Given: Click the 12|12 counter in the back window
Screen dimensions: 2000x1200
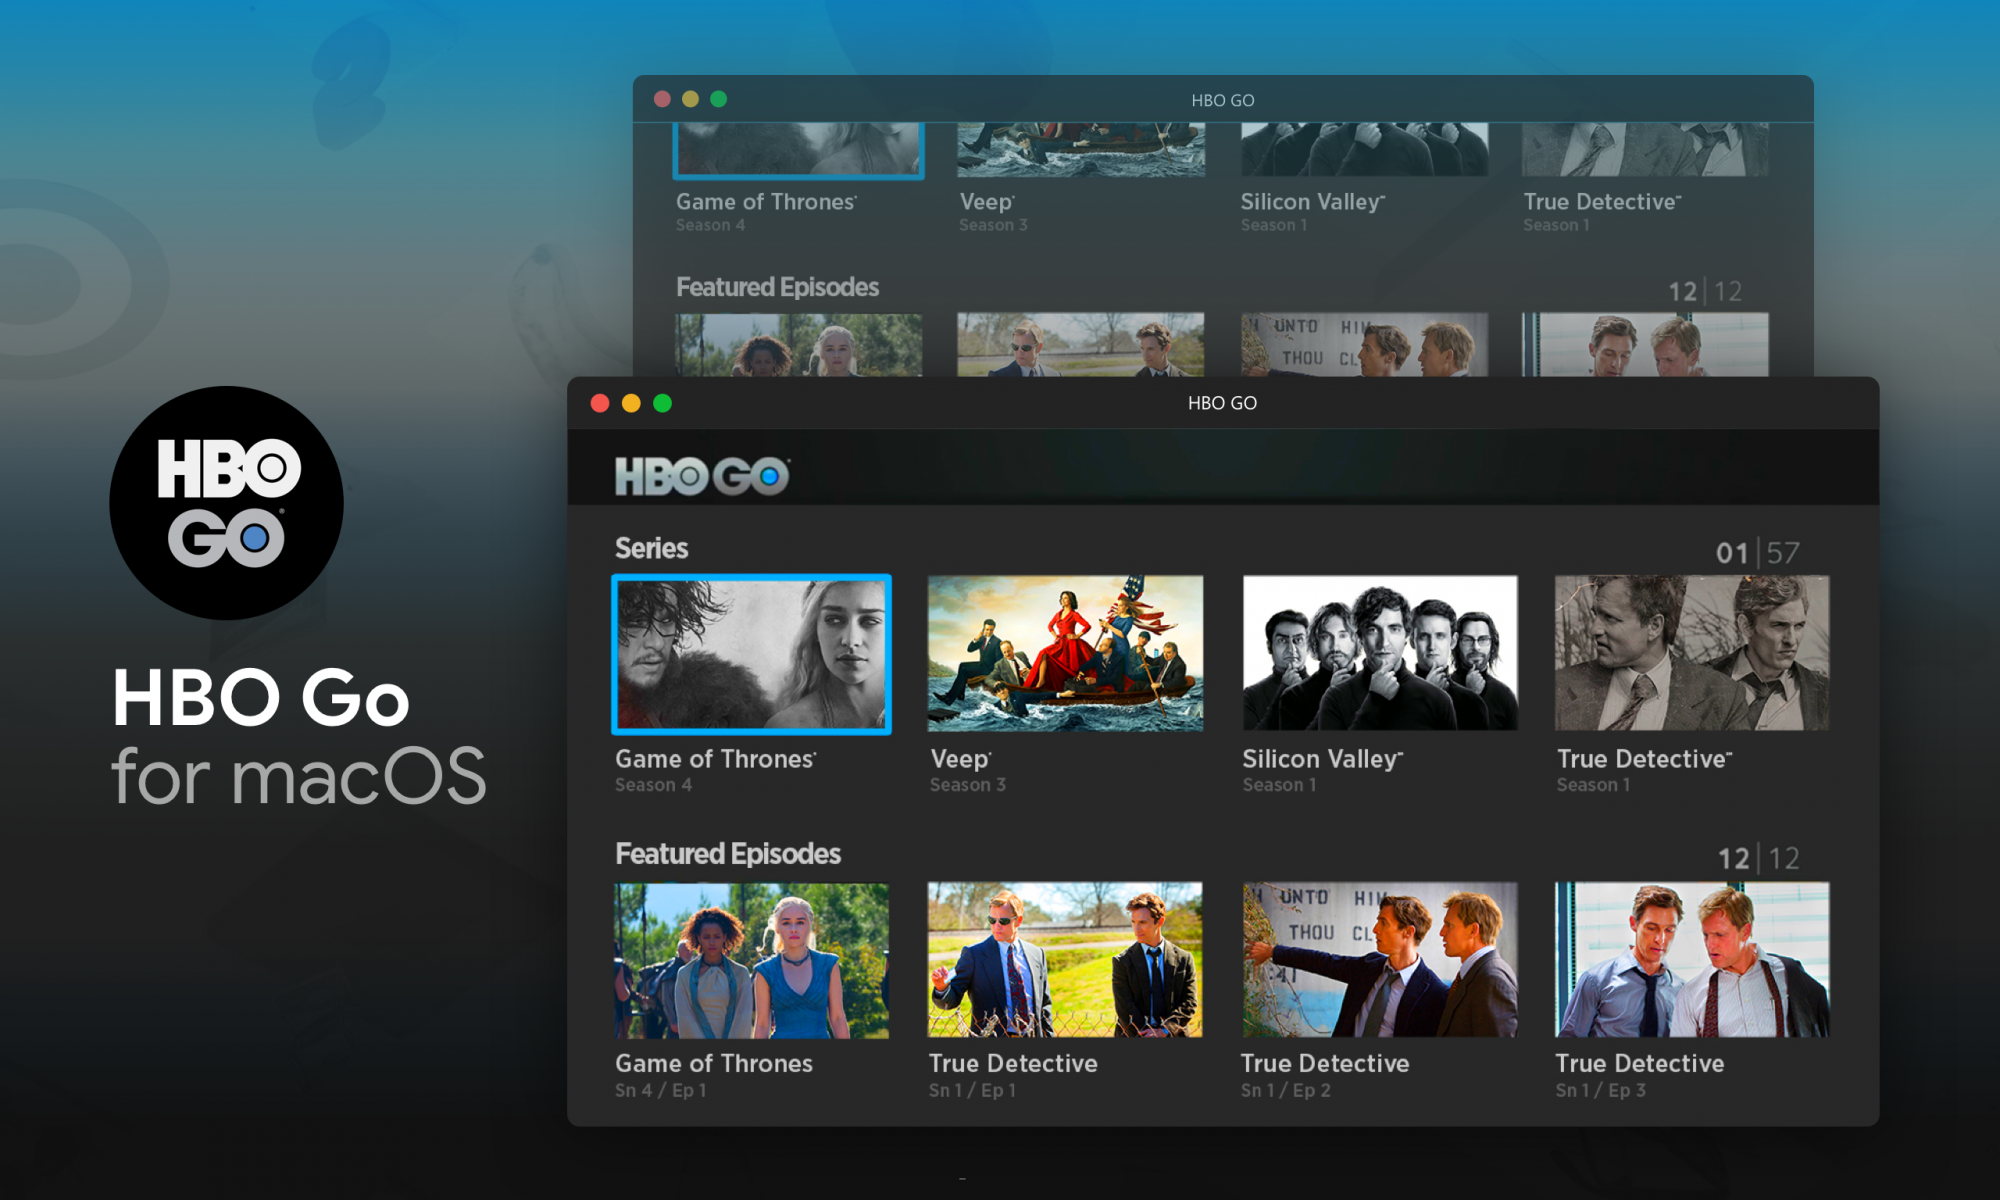Looking at the screenshot, I should tap(1705, 291).
